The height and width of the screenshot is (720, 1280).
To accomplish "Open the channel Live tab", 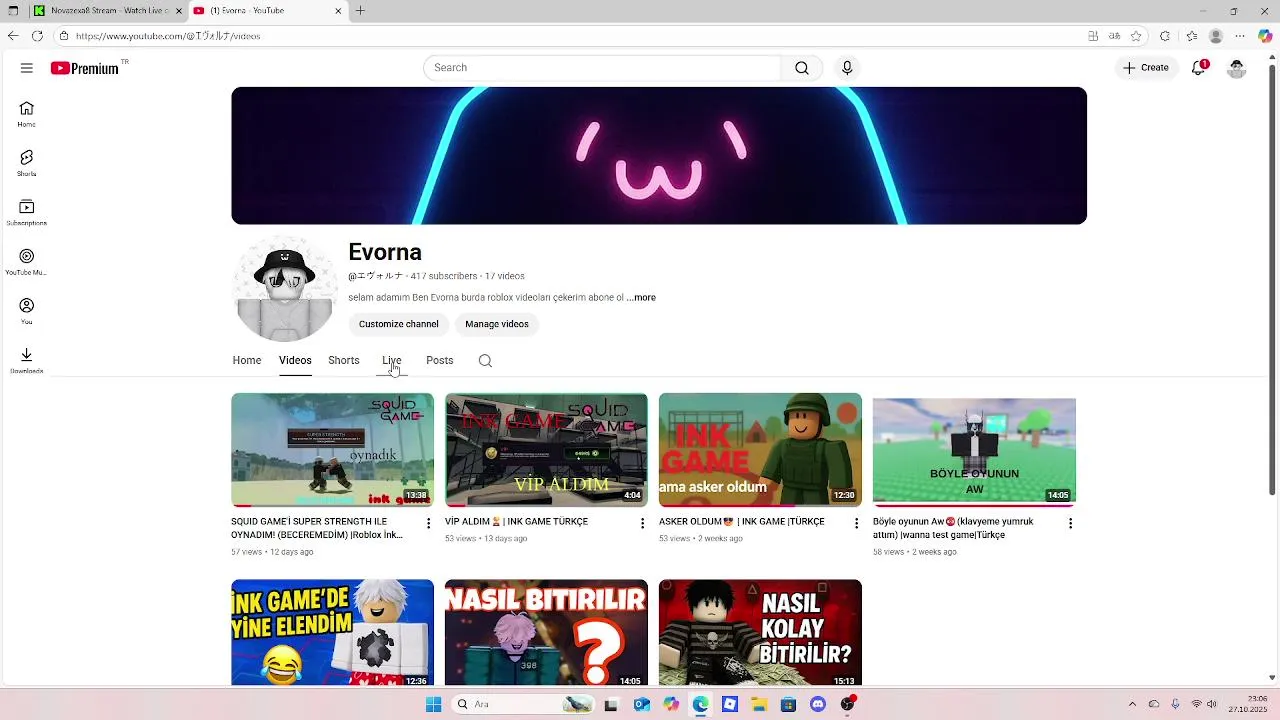I will [391, 361].
